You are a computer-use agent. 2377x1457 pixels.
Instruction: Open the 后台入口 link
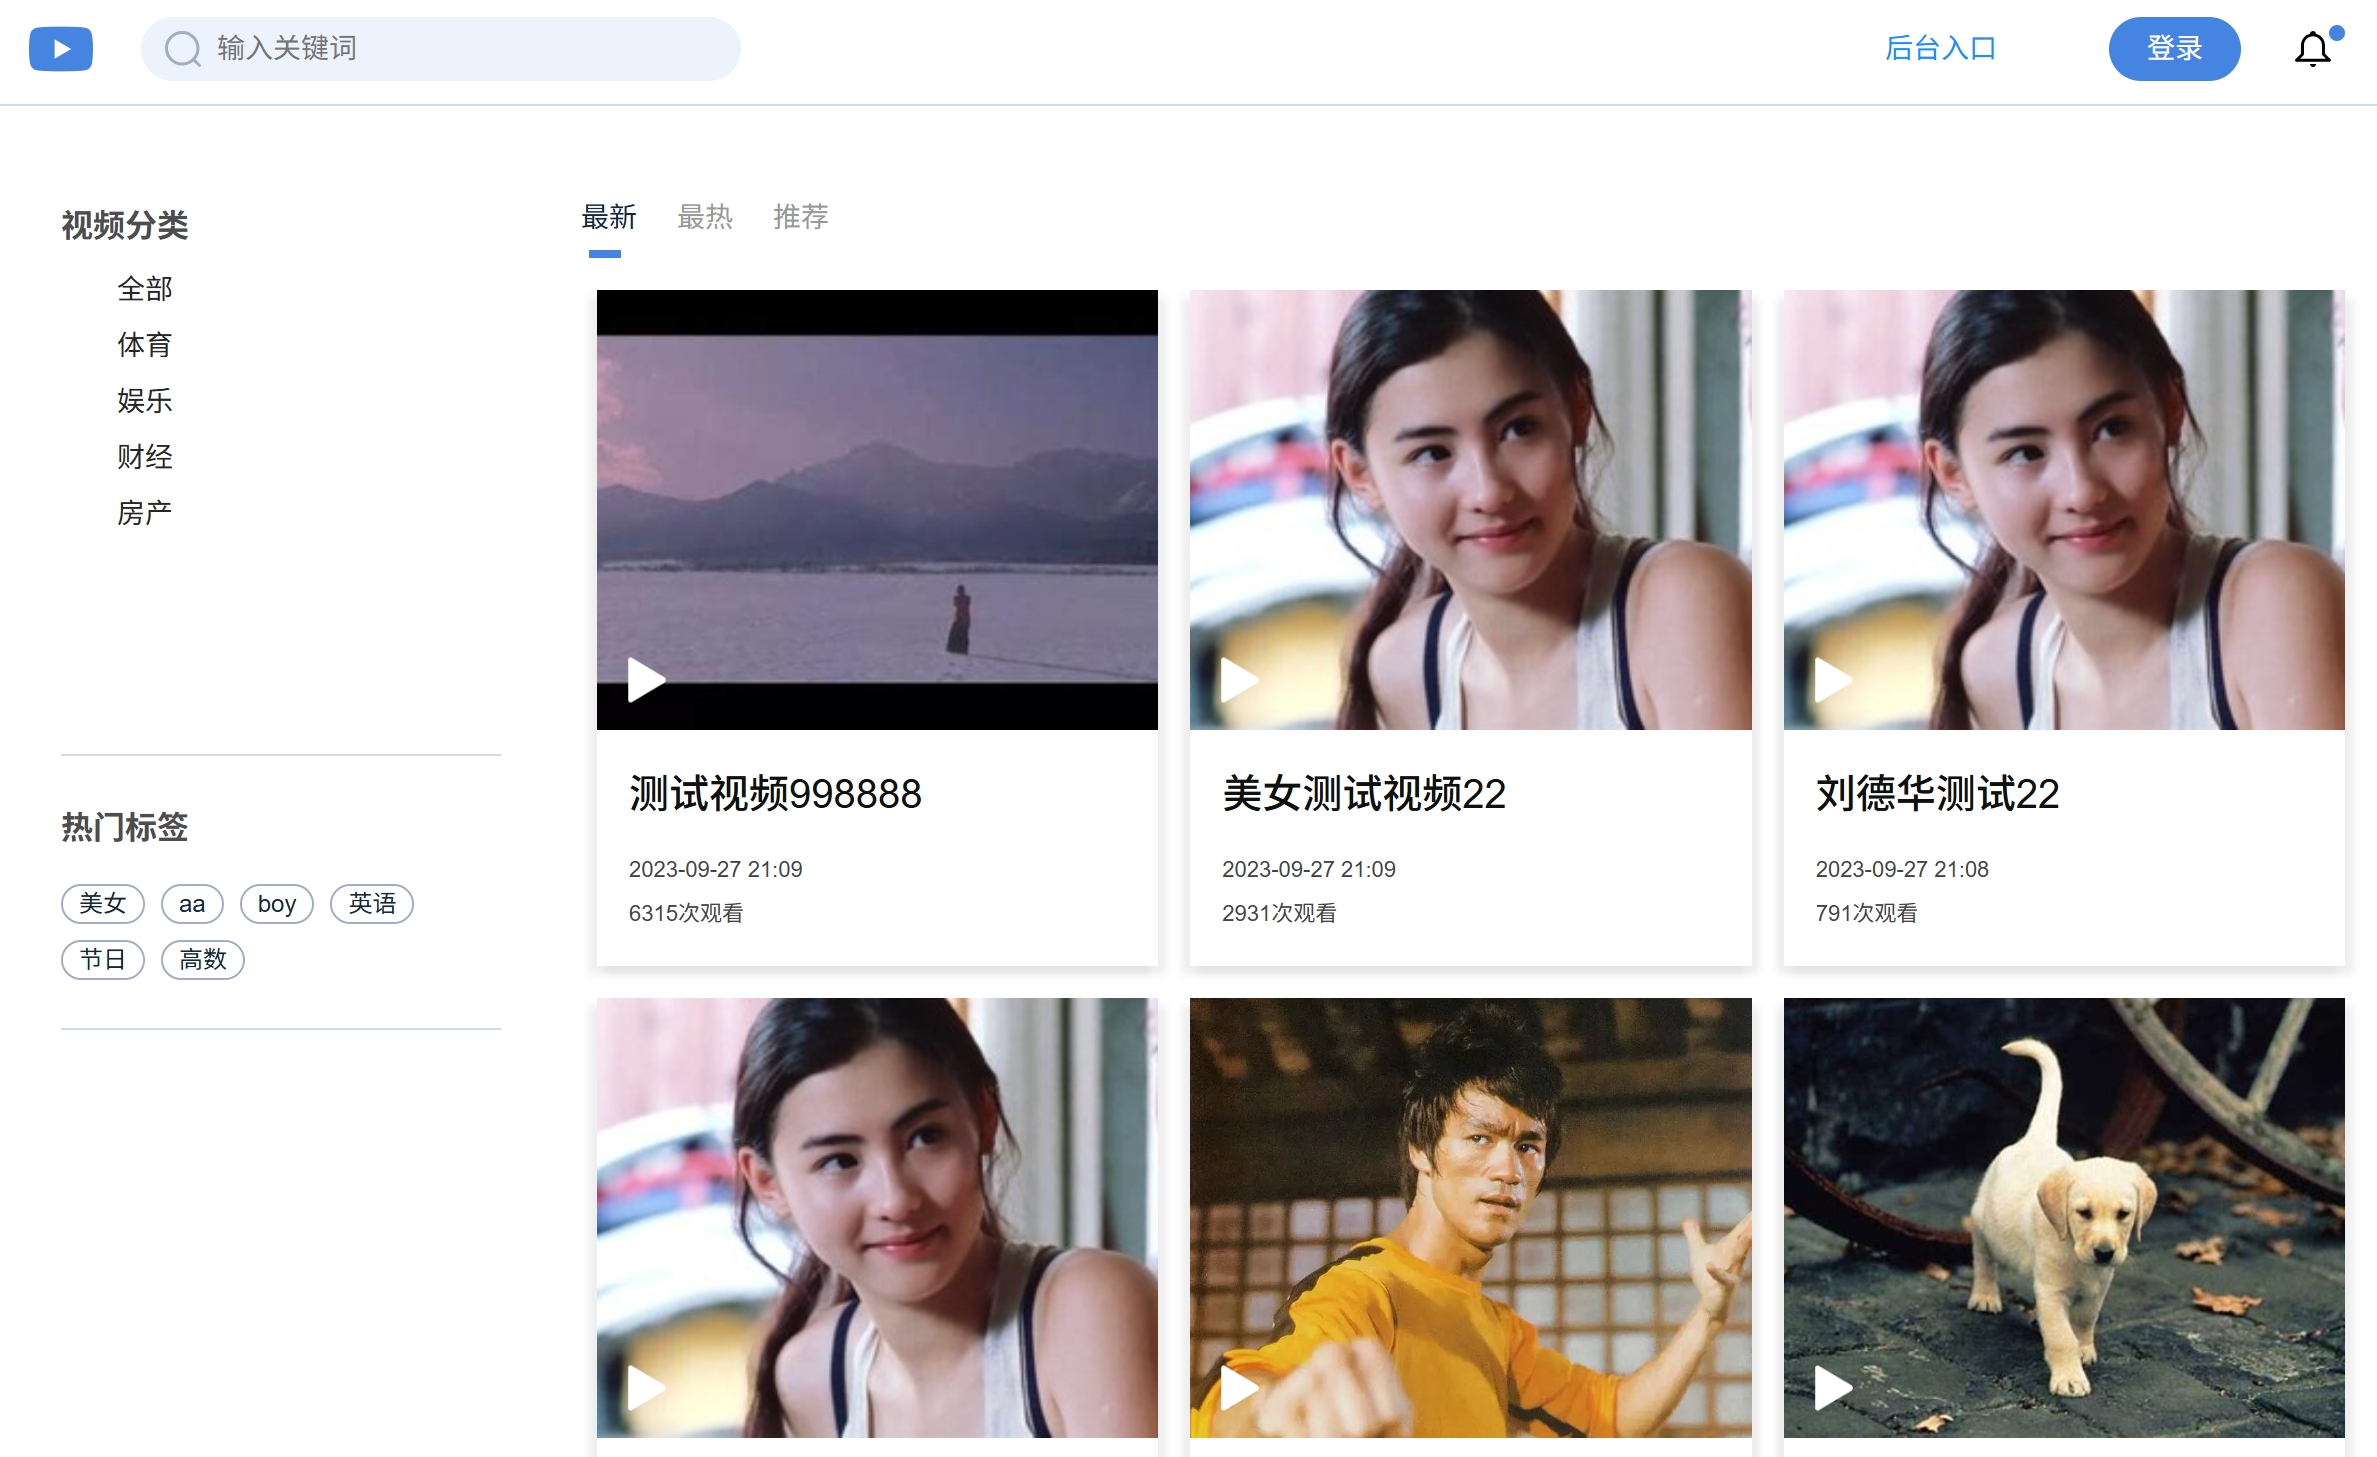pos(1938,48)
